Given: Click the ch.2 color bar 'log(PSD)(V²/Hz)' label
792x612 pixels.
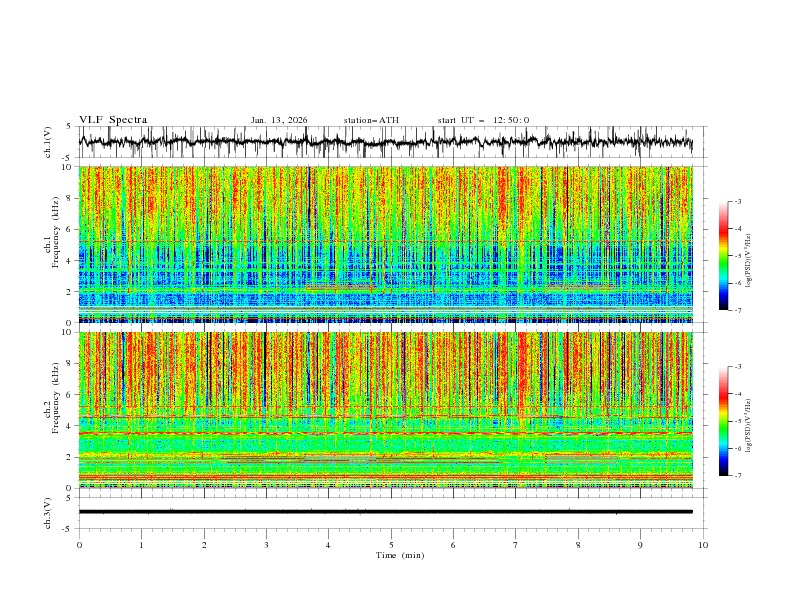Looking at the screenshot, I should click(749, 426).
